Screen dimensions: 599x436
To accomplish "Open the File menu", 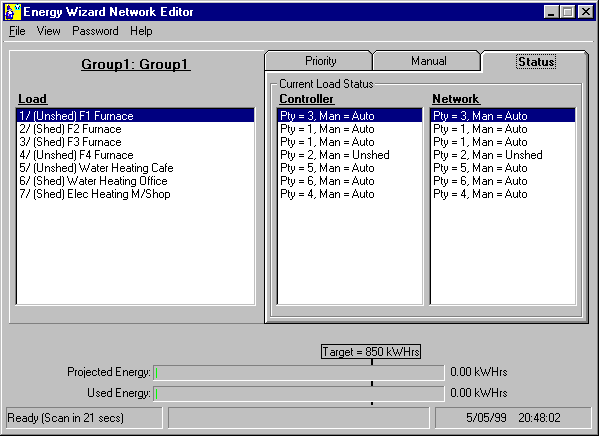I will coord(17,31).
